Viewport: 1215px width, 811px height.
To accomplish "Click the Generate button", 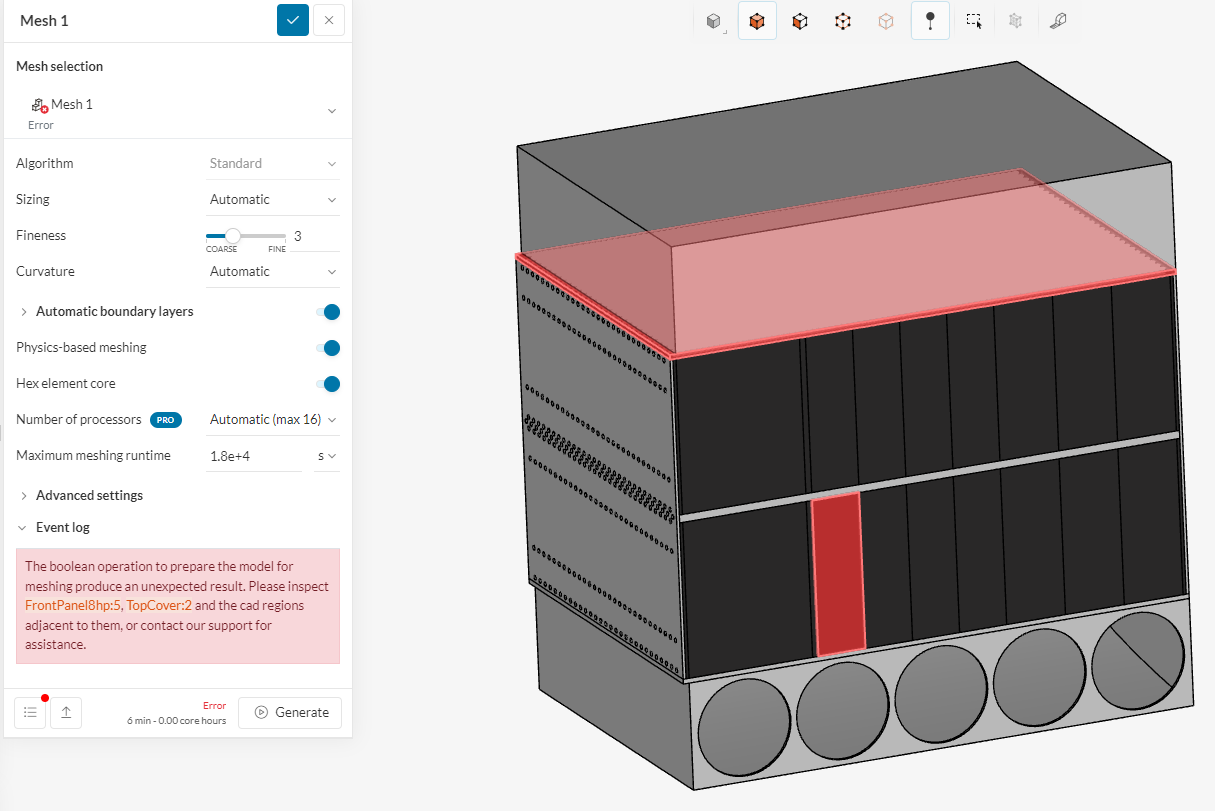I will (290, 713).
